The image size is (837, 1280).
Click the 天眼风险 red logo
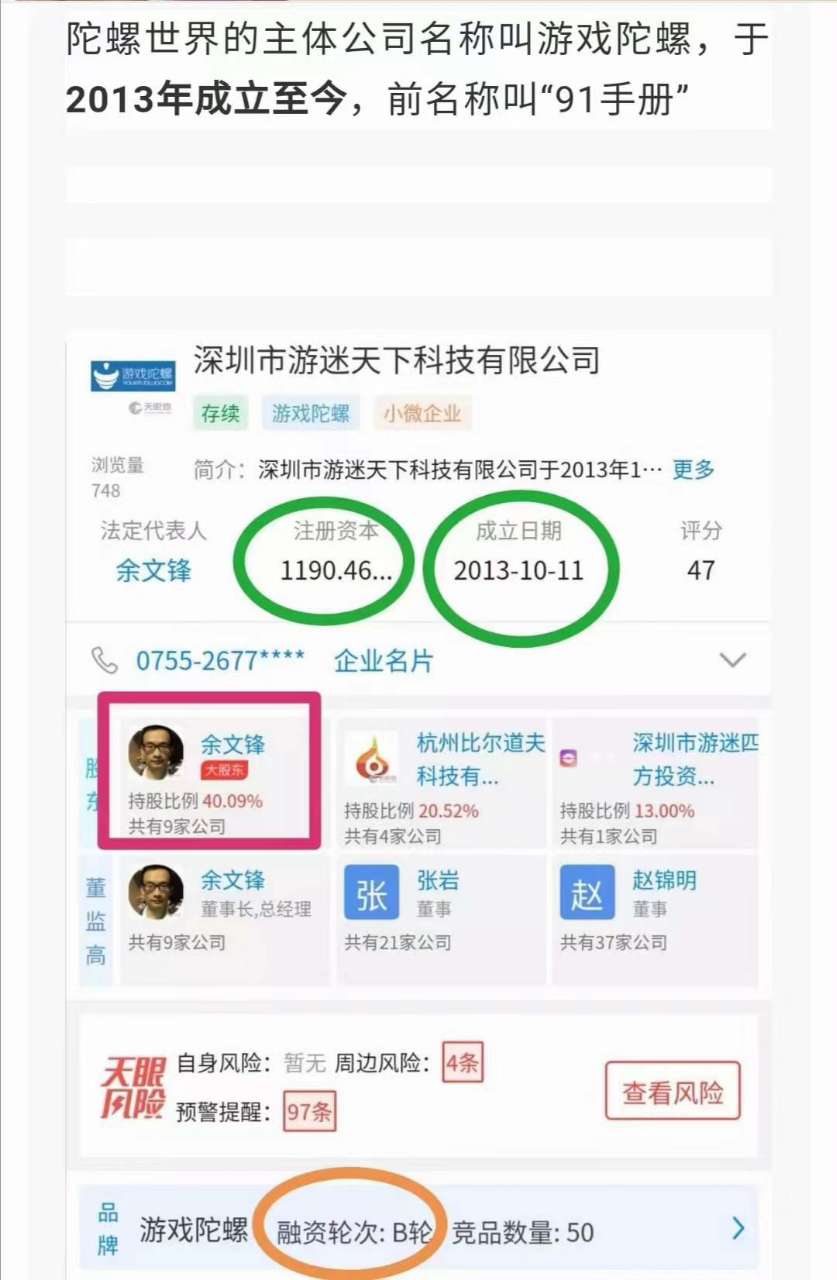click(133, 1088)
